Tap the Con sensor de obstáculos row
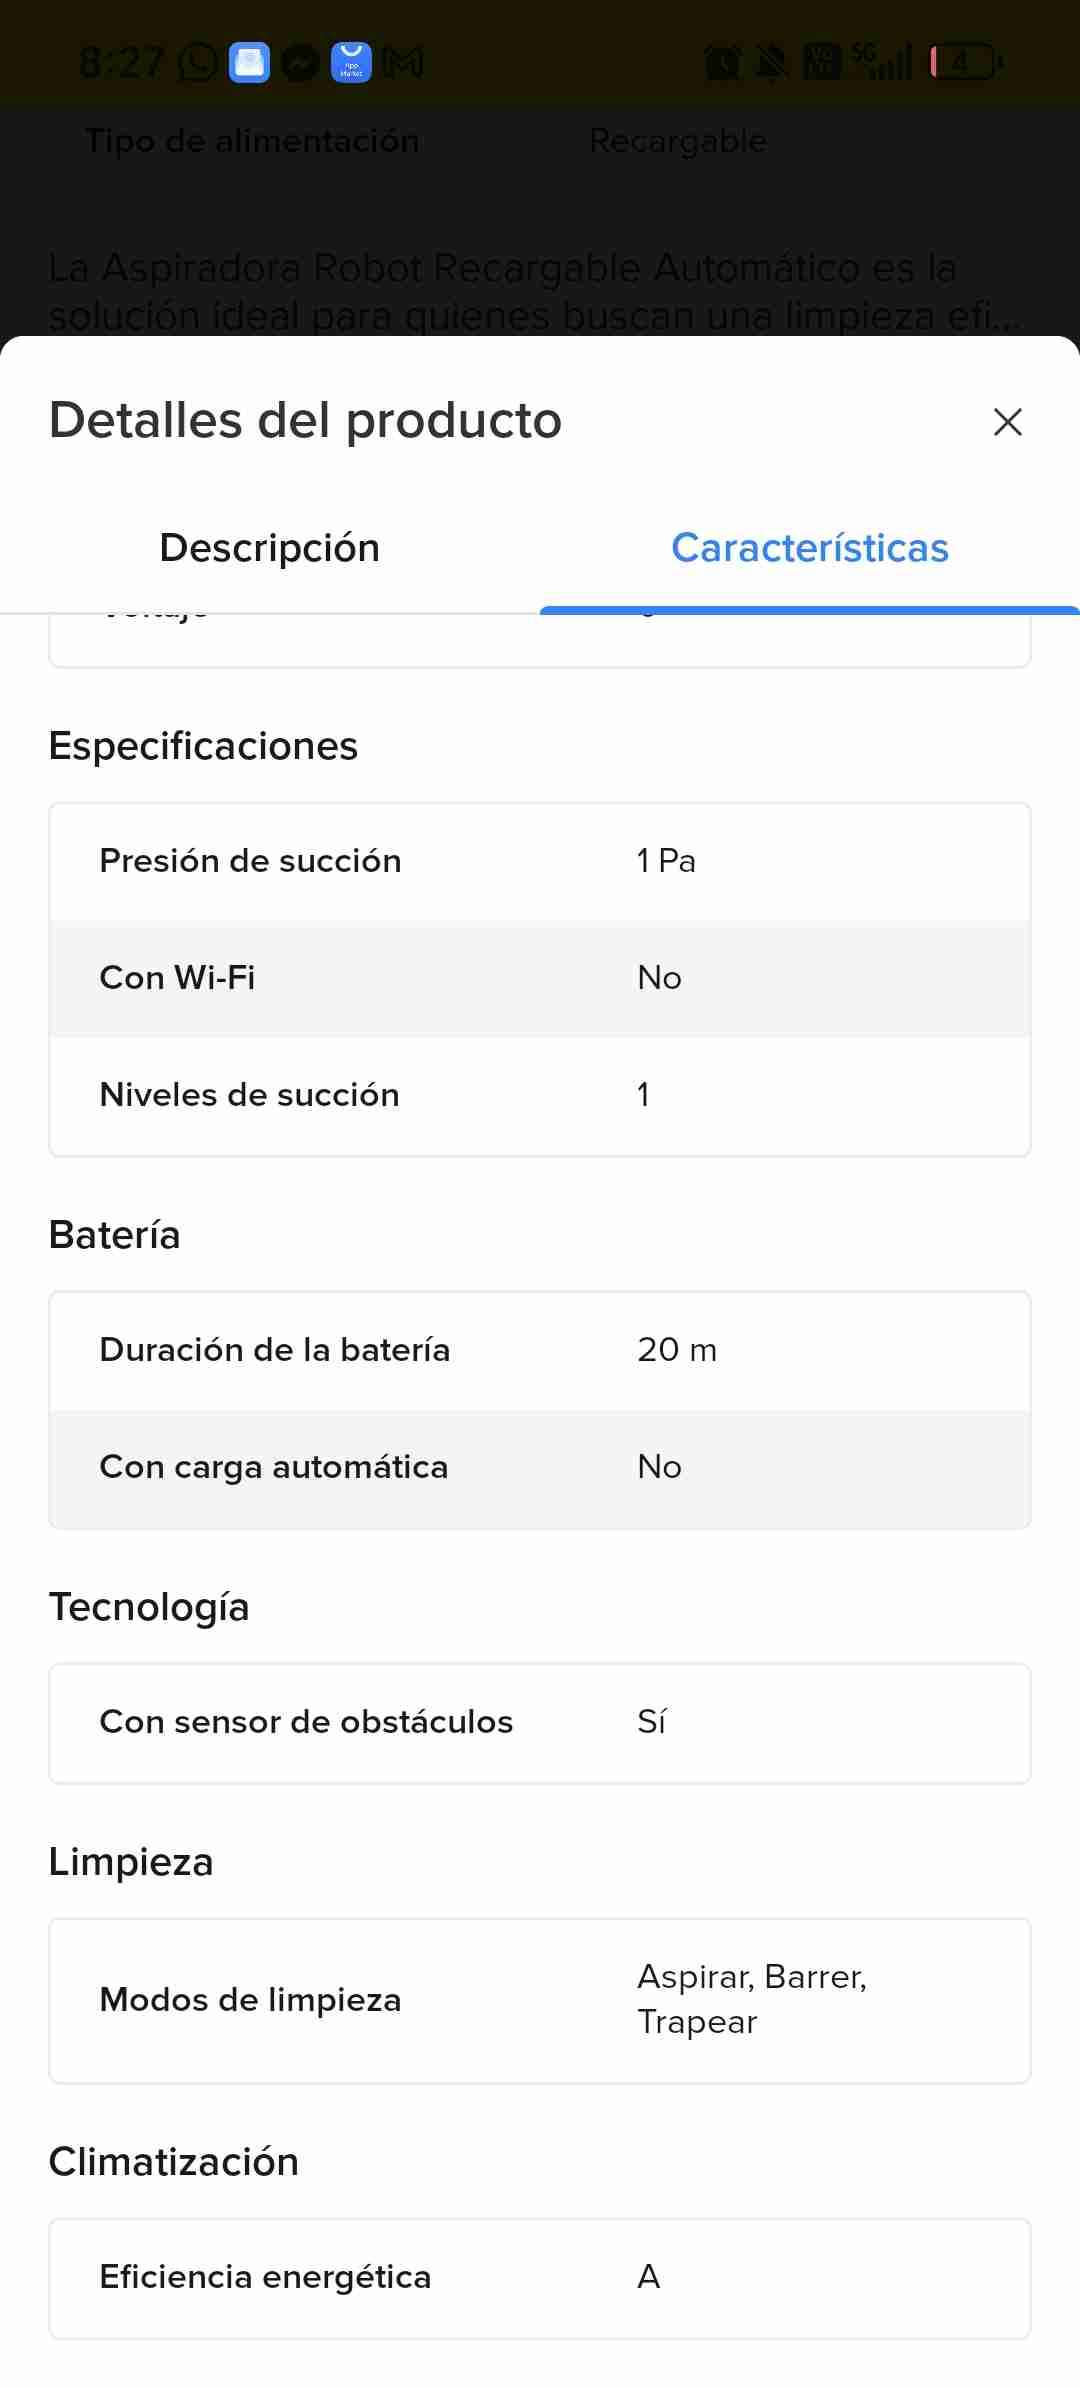Screen dimensions: 1080x2388 (x=540, y=1722)
